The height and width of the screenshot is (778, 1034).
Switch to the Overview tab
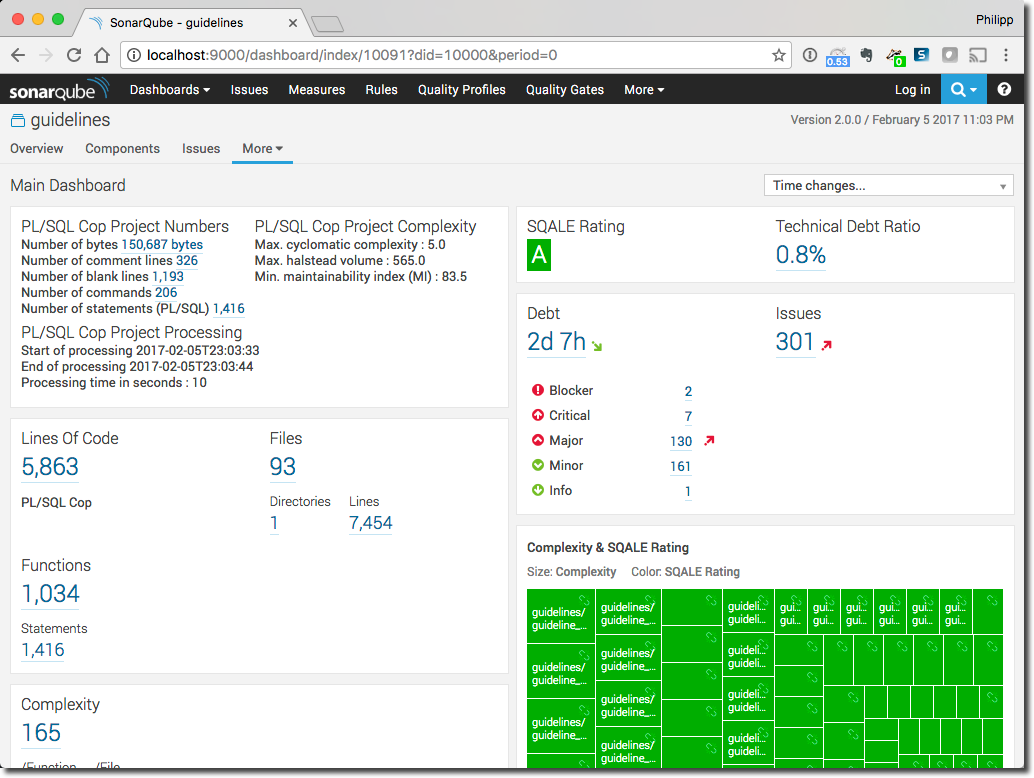pos(36,149)
